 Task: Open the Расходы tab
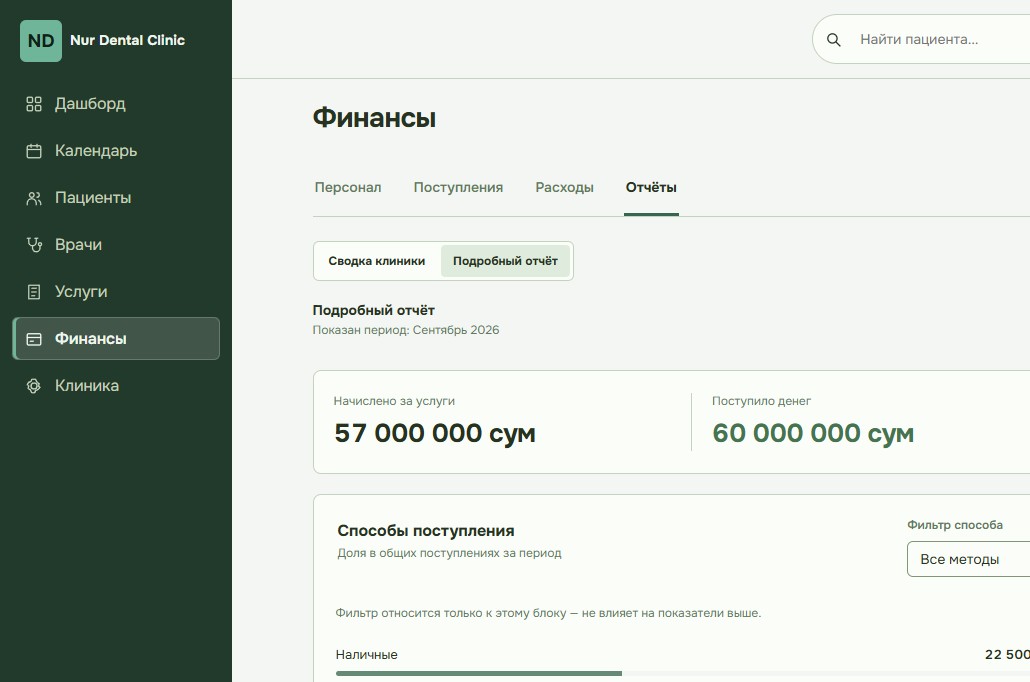tap(564, 187)
